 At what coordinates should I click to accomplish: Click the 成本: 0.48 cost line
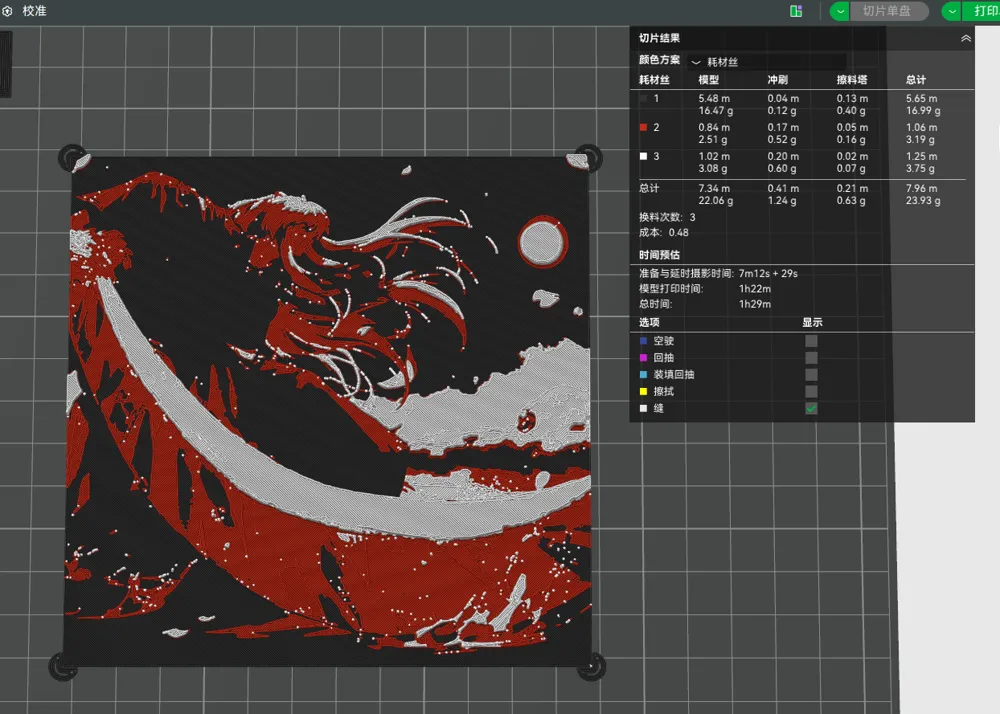click(664, 233)
